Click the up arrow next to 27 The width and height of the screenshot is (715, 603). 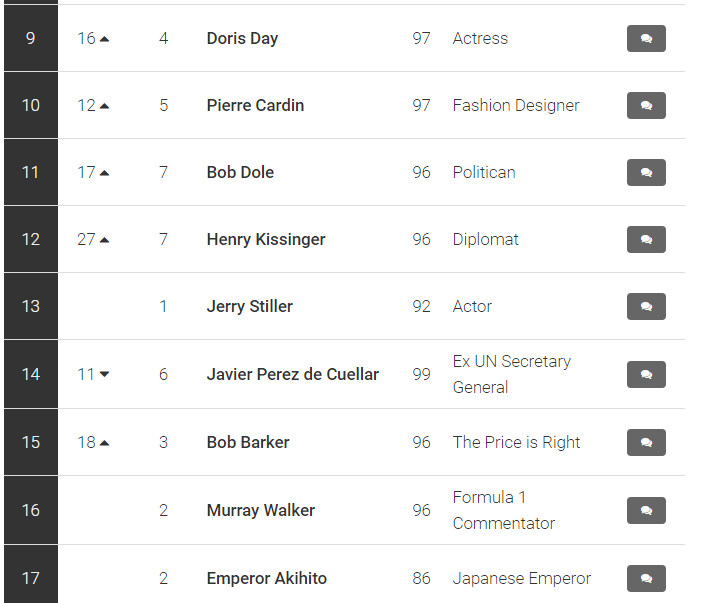pos(104,240)
